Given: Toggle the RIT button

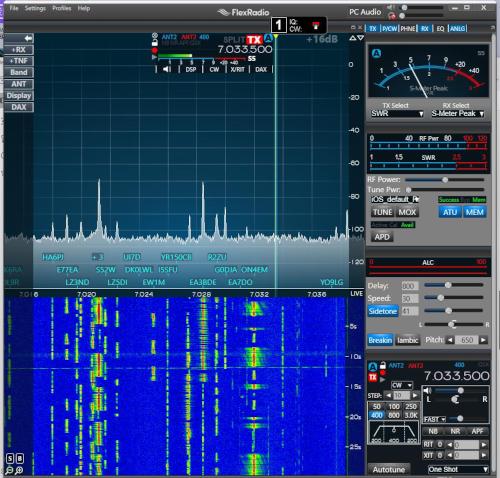Looking at the screenshot, I should coord(428,445).
